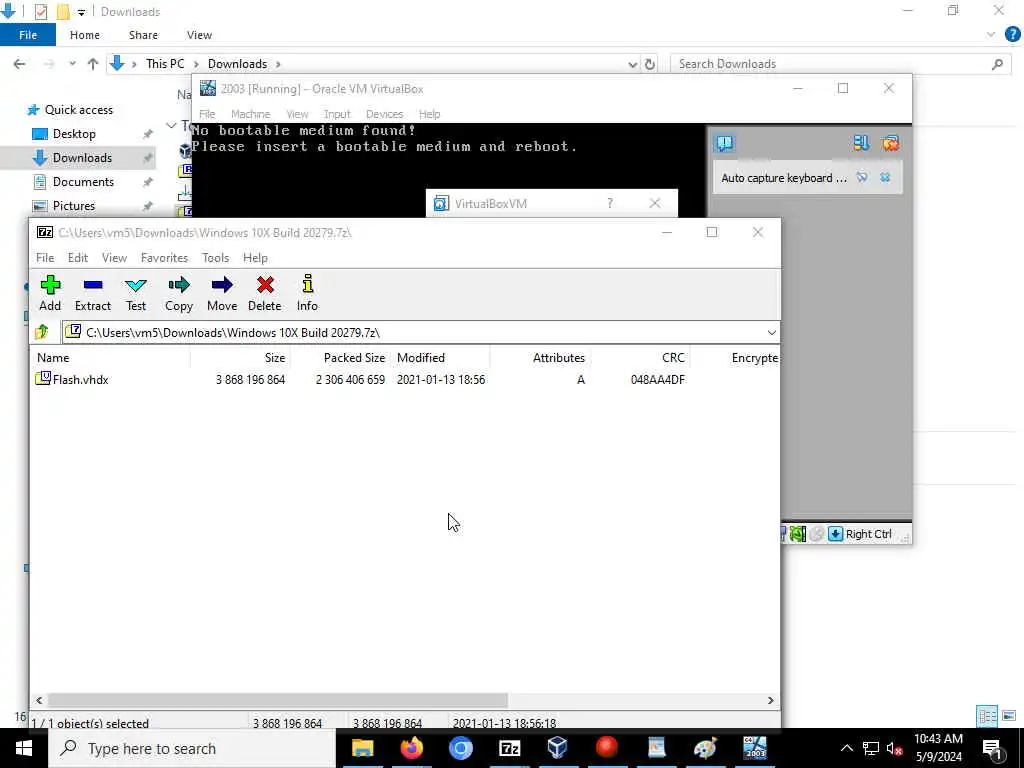Expand the Explorer ribbon chevron

point(991,35)
